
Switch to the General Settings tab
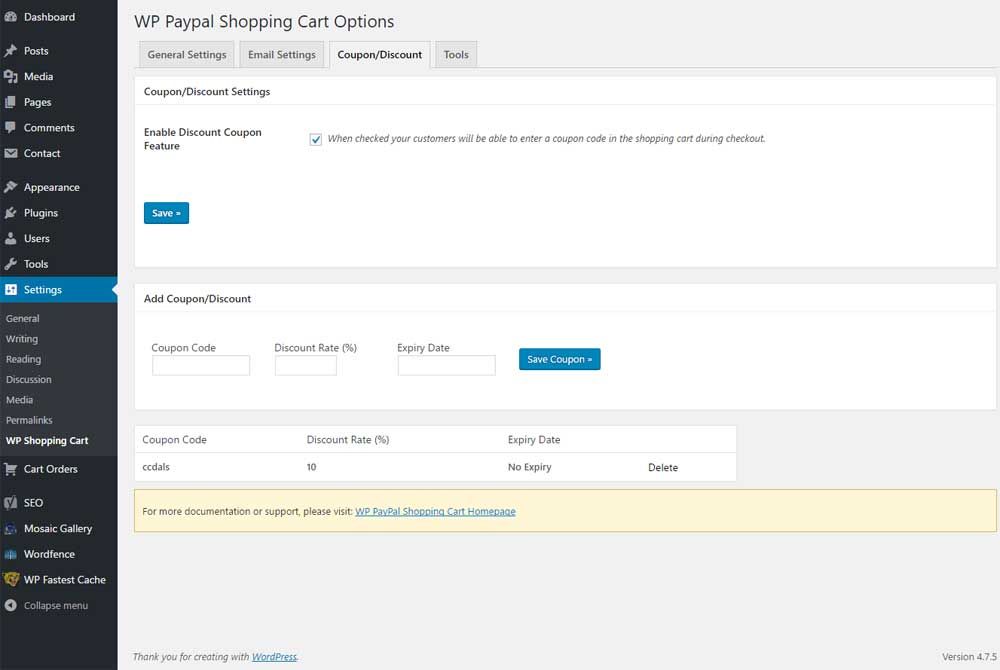[187, 55]
